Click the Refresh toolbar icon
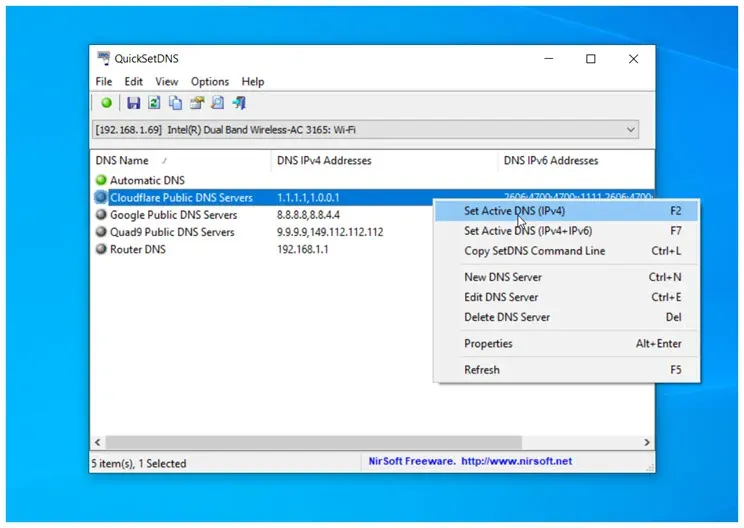The width and height of the screenshot is (744, 528). pos(154,103)
